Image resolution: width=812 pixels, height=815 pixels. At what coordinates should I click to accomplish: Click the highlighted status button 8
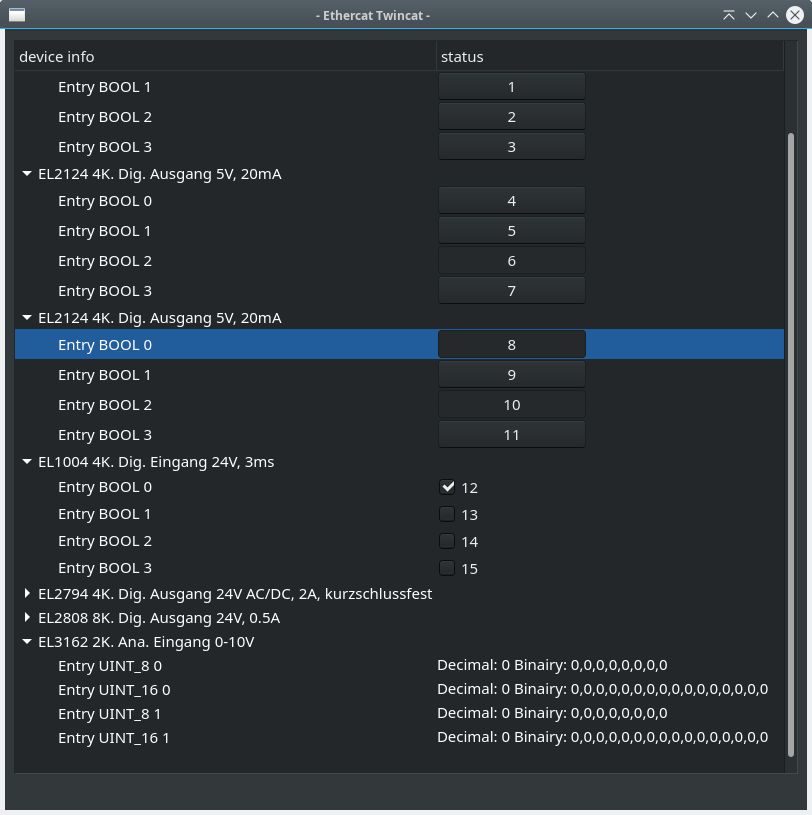pyautogui.click(x=512, y=345)
